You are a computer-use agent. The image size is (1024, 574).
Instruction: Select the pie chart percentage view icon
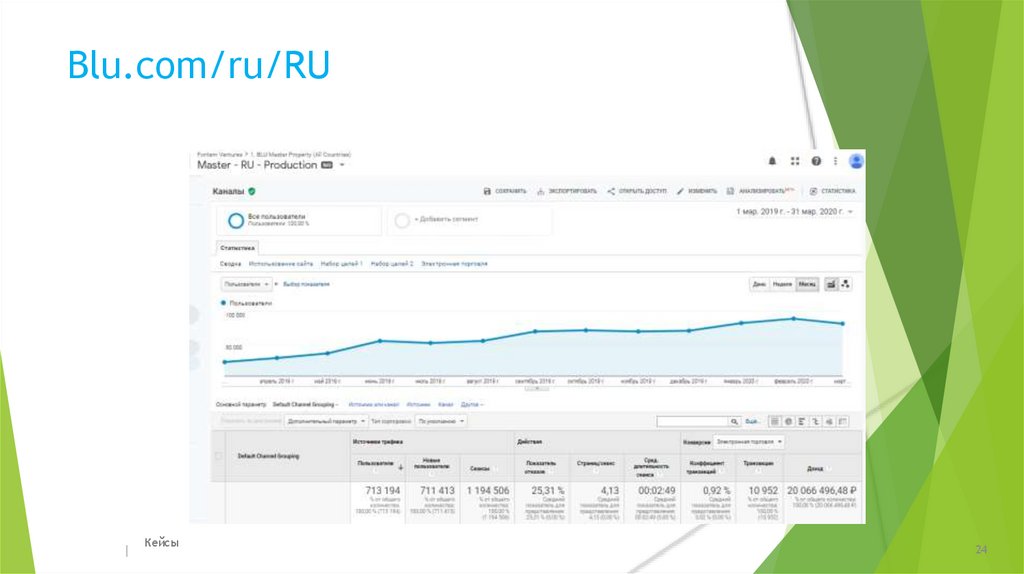pyautogui.click(x=788, y=422)
